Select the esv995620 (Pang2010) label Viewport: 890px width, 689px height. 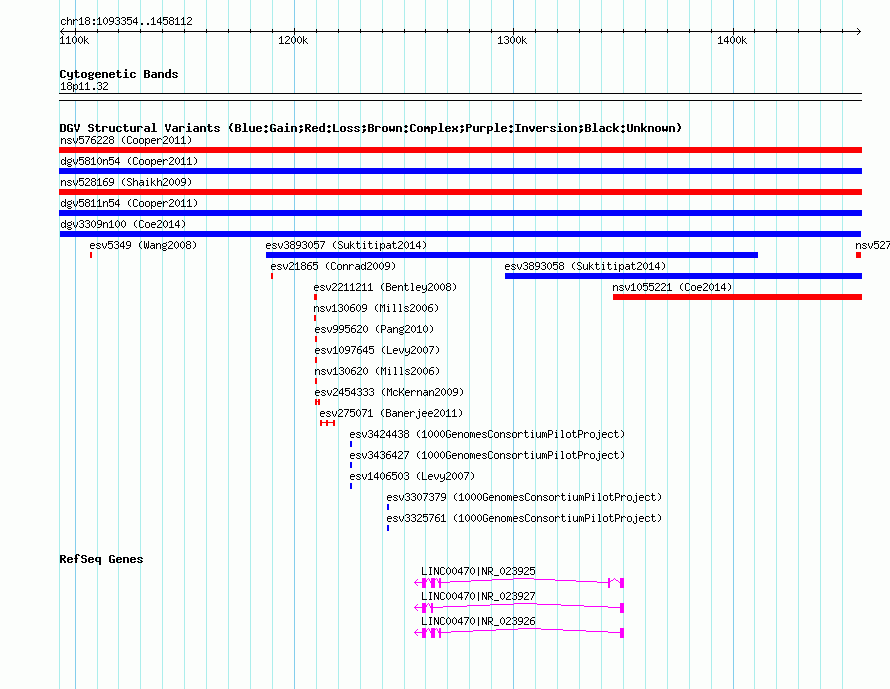tap(374, 329)
